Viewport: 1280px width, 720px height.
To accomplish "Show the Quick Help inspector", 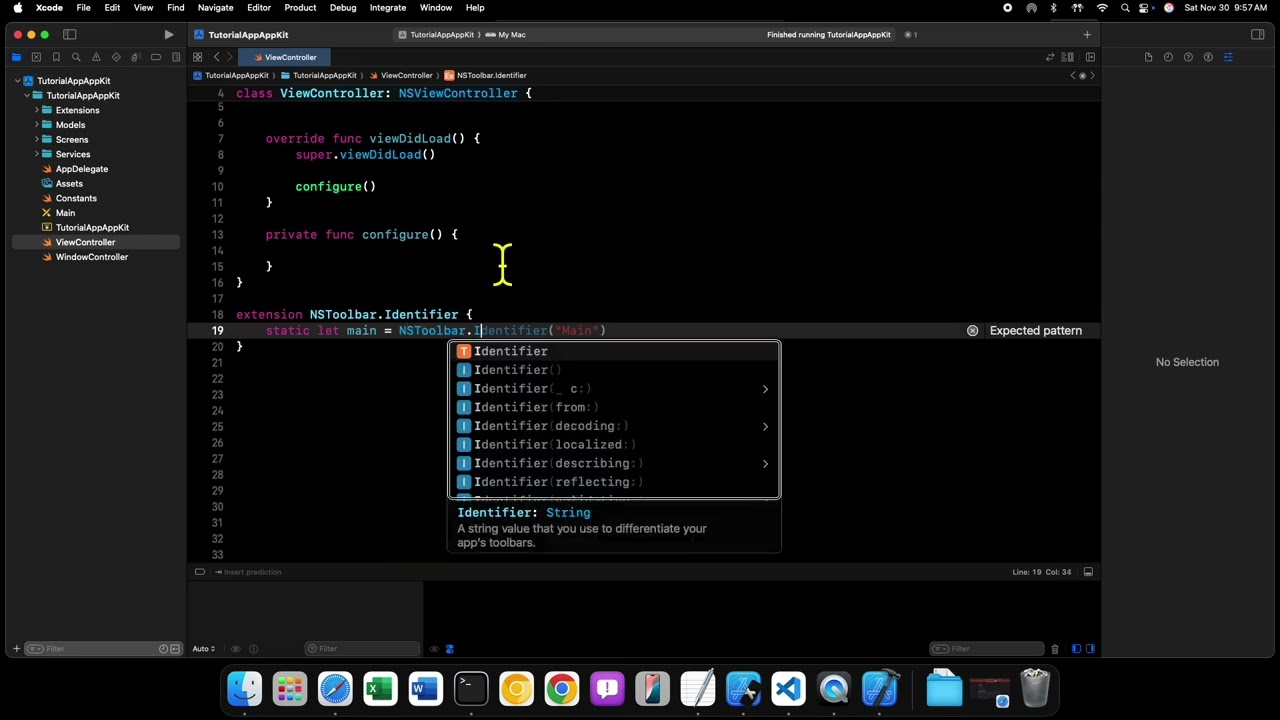I will click(1188, 57).
